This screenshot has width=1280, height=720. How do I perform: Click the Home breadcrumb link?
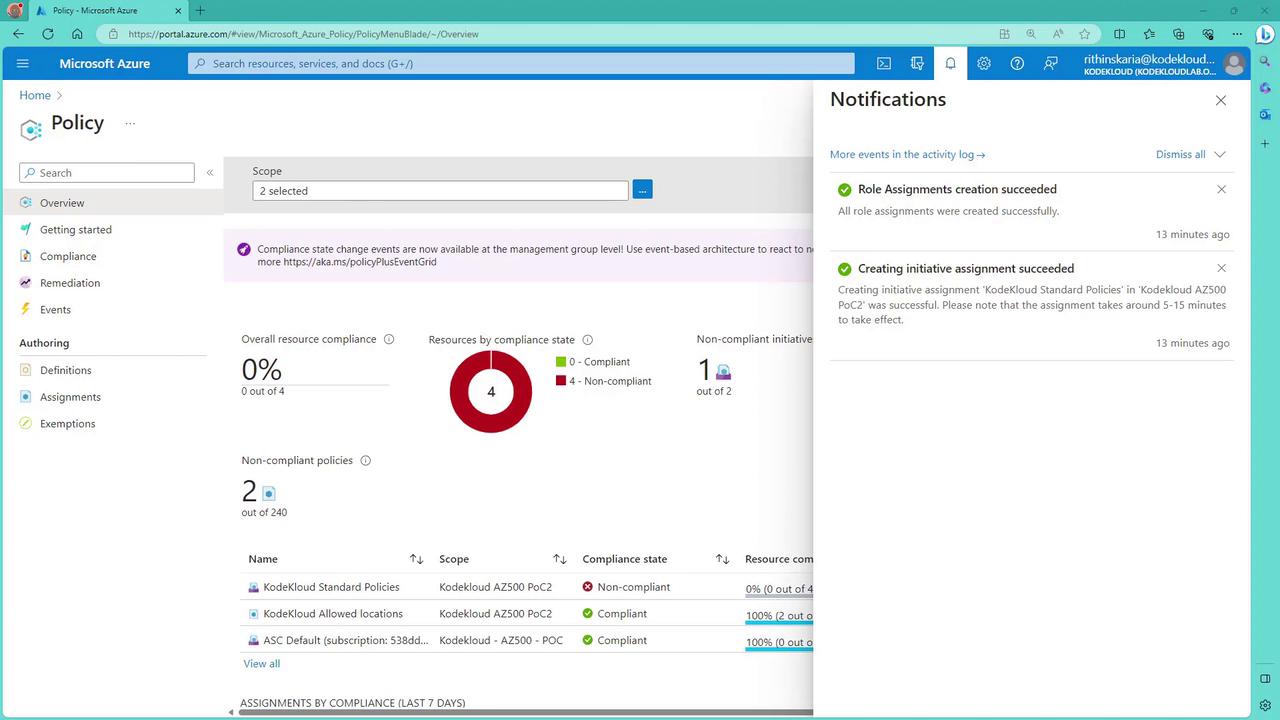(x=35, y=95)
